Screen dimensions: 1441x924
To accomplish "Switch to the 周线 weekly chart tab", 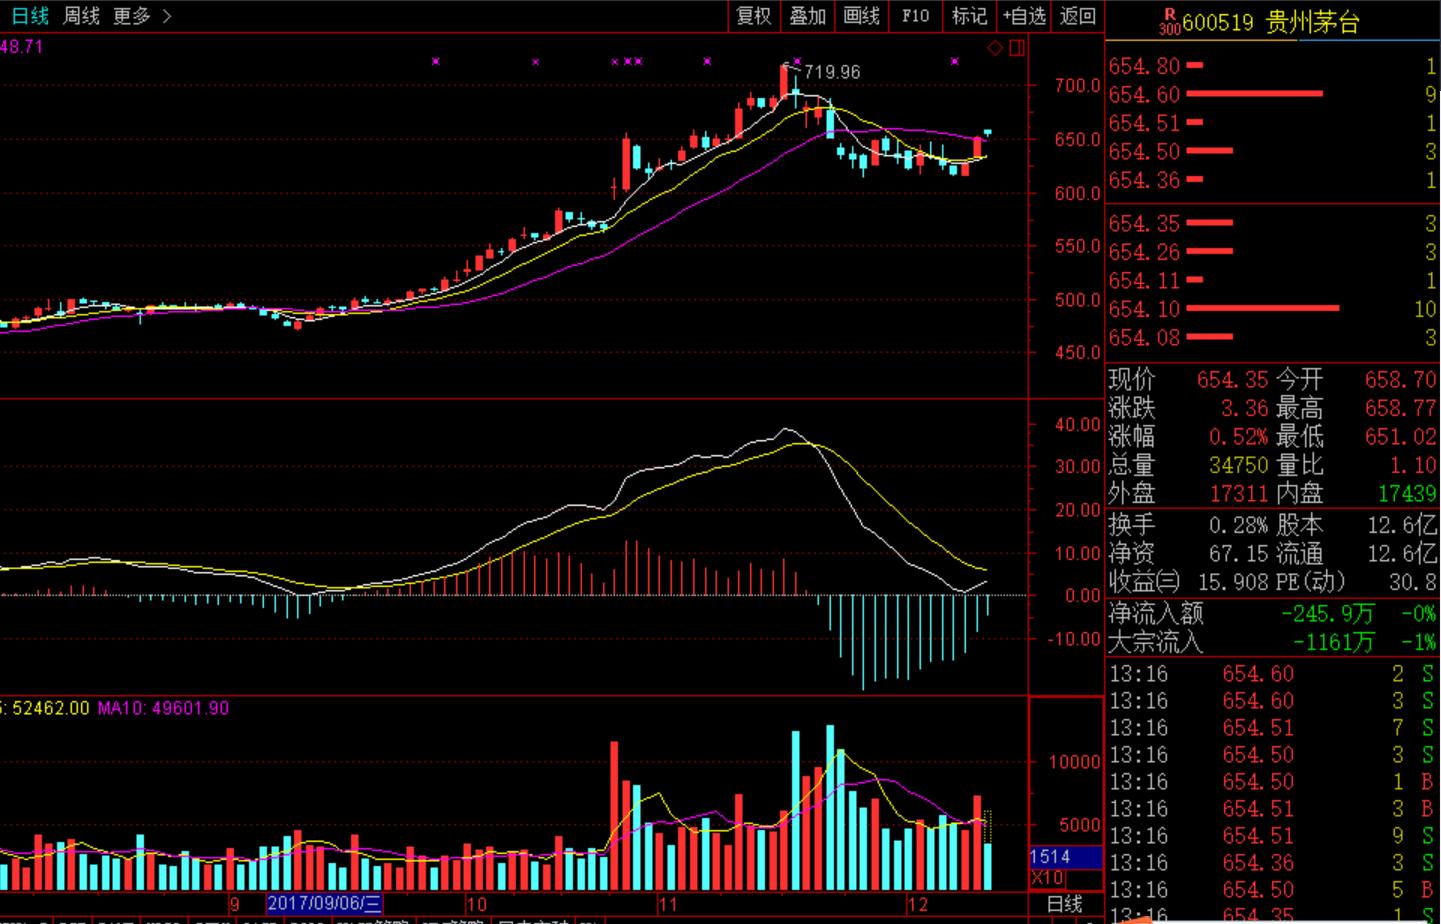I will click(x=81, y=16).
